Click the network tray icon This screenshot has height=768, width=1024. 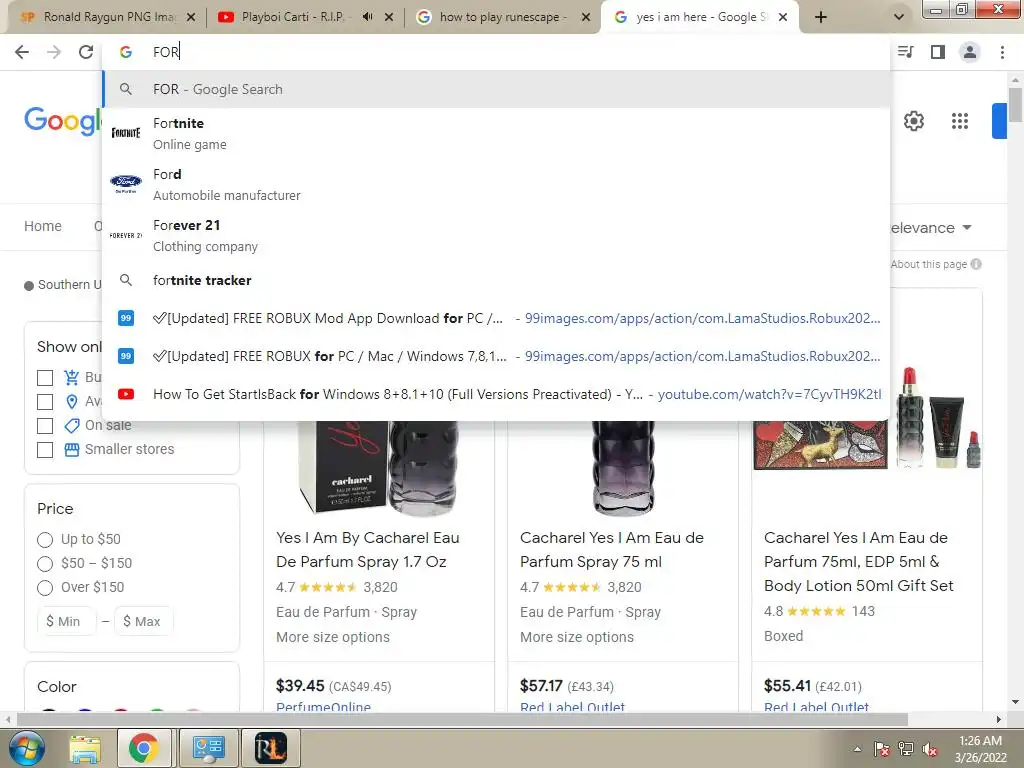(x=906, y=750)
